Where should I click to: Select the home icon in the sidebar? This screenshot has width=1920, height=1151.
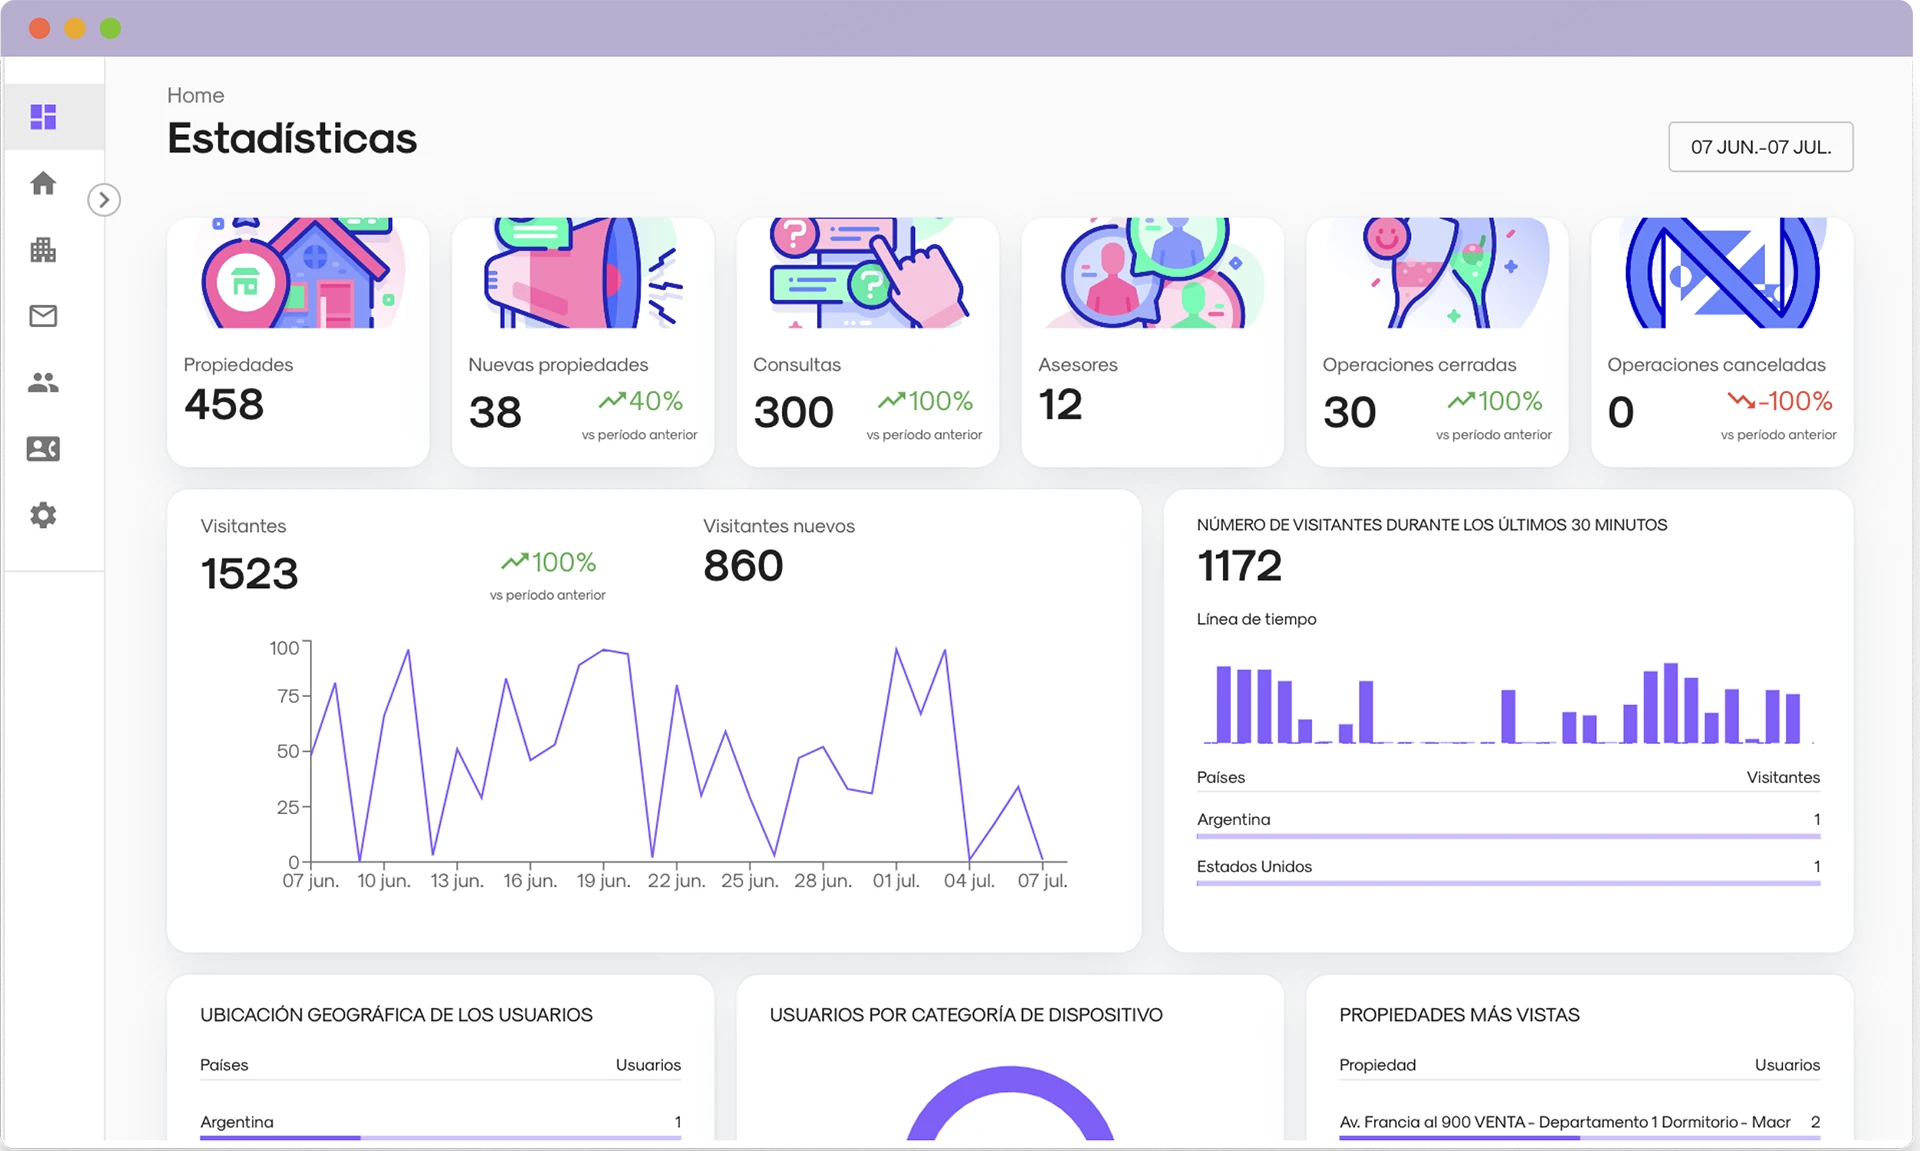click(43, 183)
